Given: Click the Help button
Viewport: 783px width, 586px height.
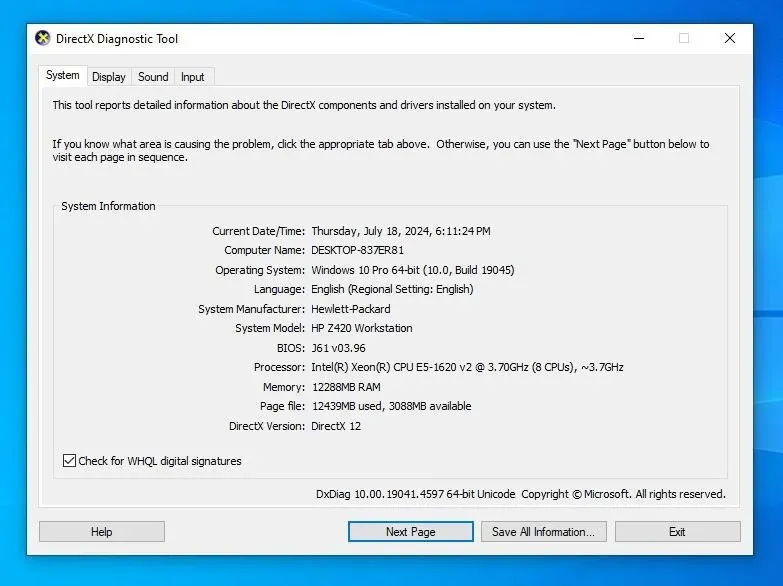Looking at the screenshot, I should [102, 532].
